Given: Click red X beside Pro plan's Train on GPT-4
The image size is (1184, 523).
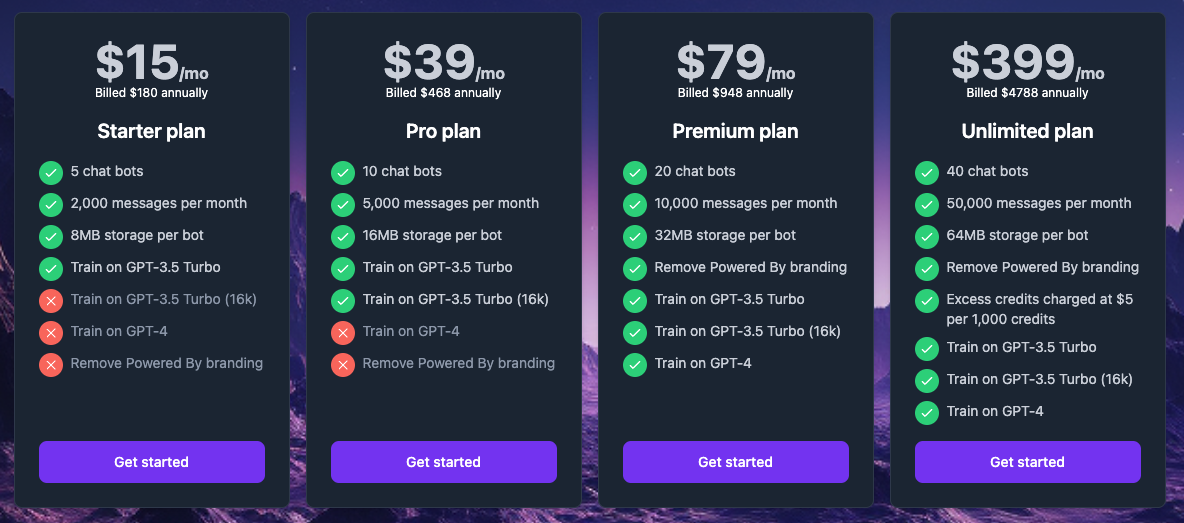Looking at the screenshot, I should click(x=343, y=332).
